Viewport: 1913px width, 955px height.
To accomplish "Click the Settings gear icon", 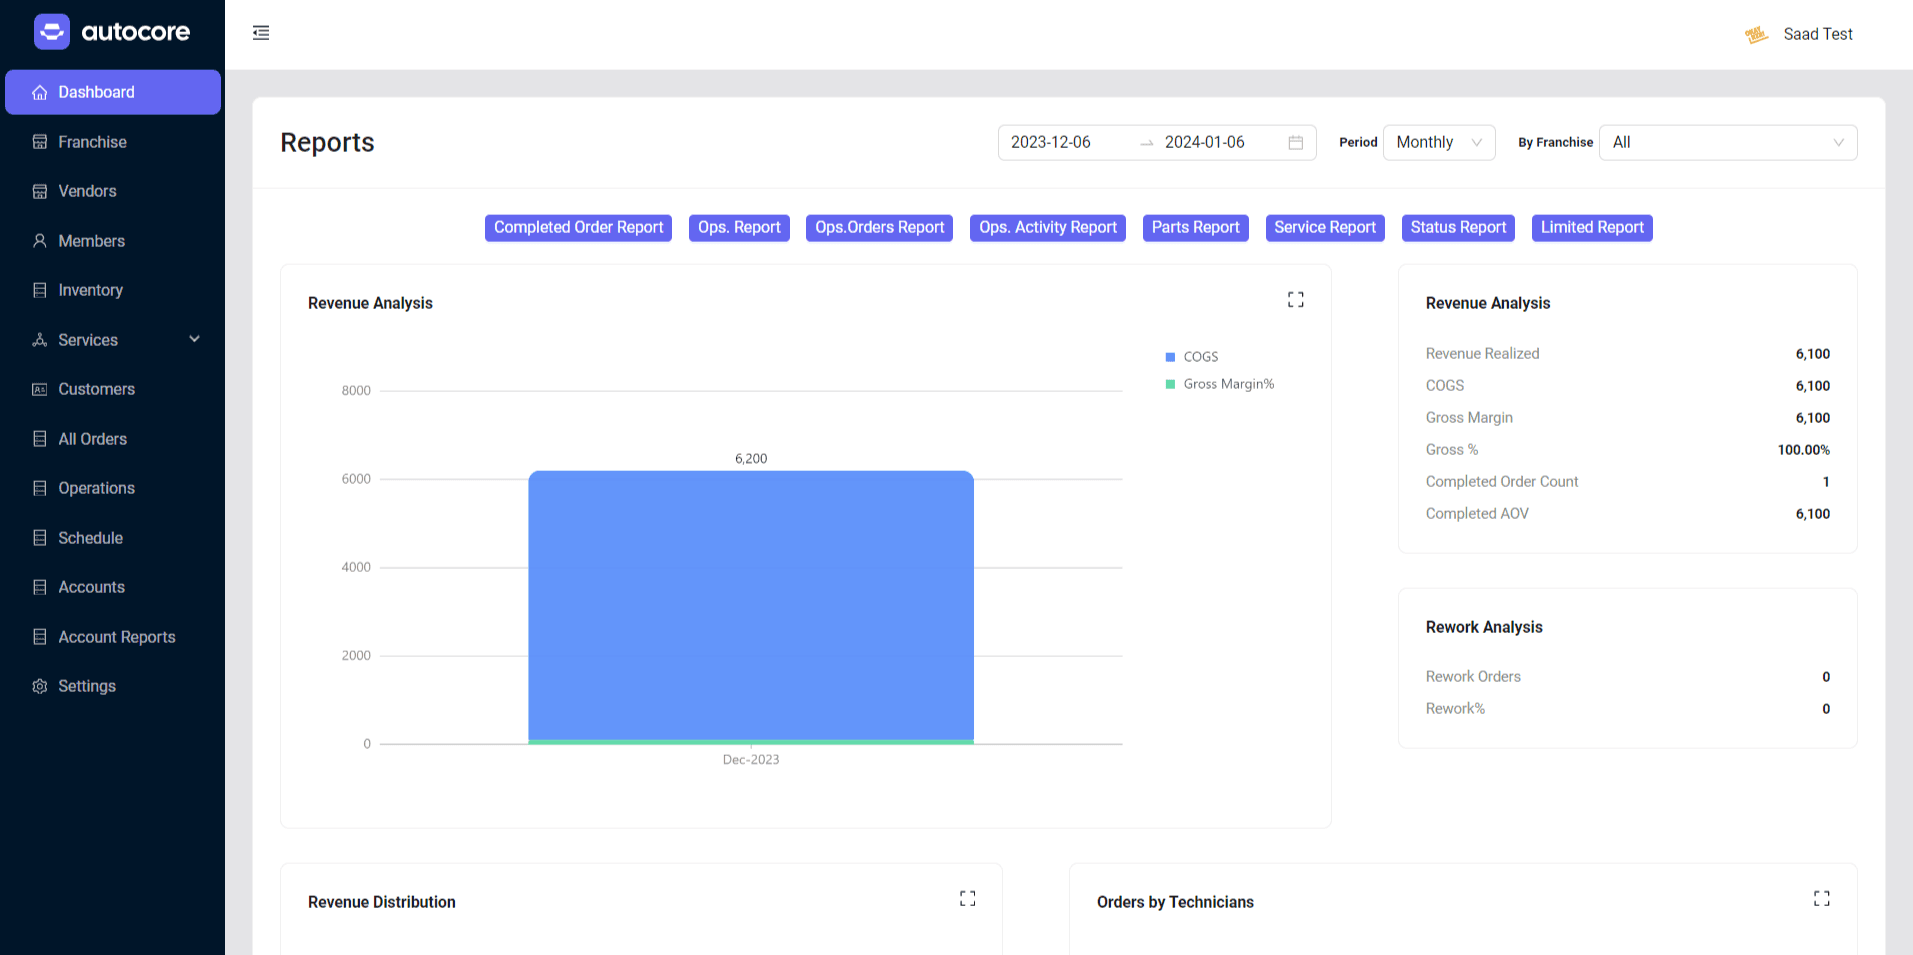I will tap(40, 686).
